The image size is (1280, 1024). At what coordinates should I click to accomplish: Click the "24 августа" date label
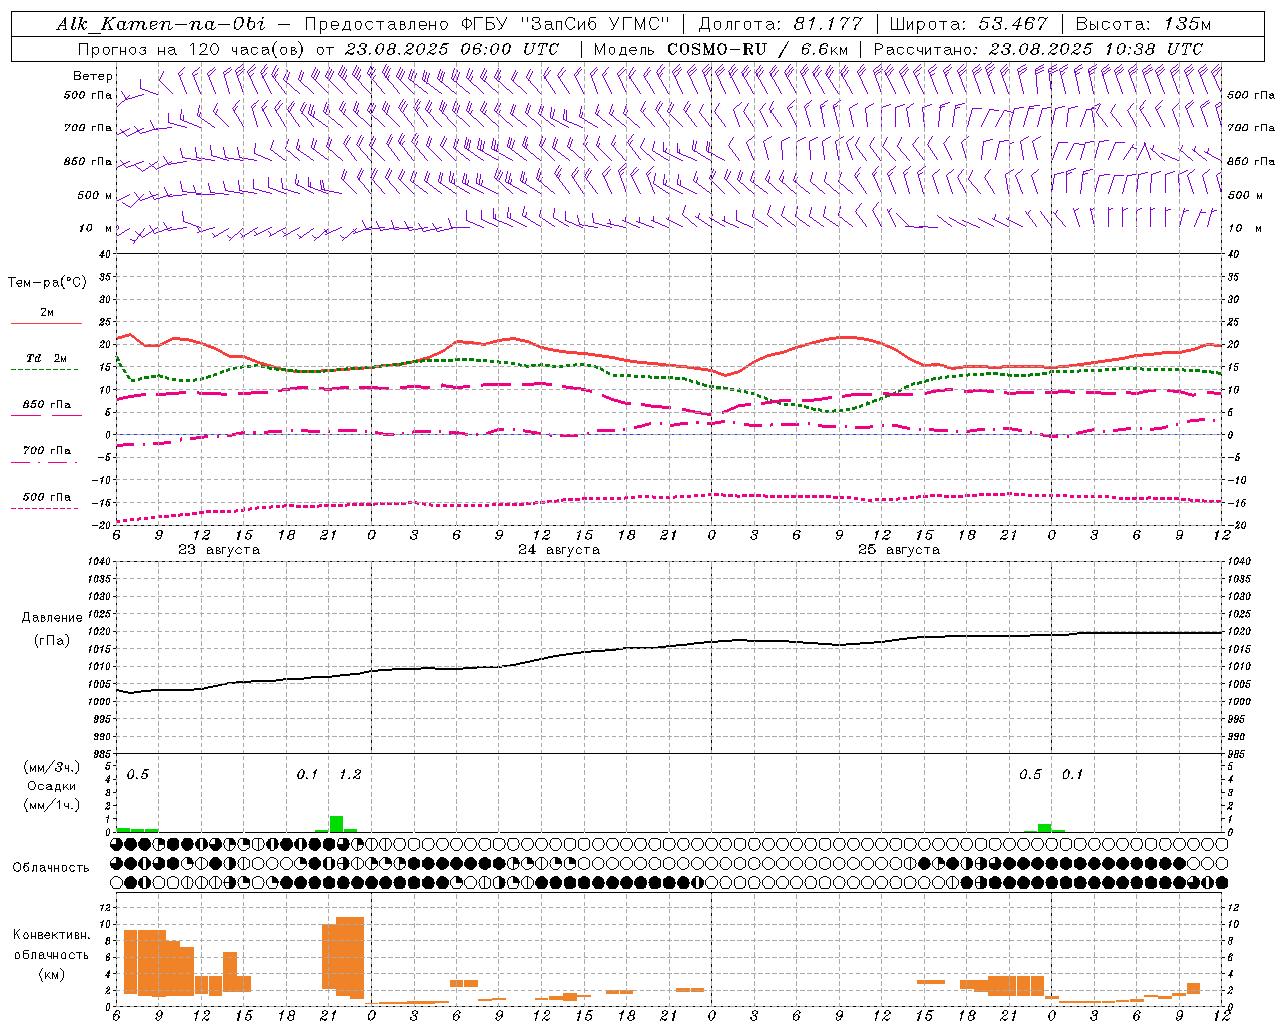pyautogui.click(x=559, y=550)
